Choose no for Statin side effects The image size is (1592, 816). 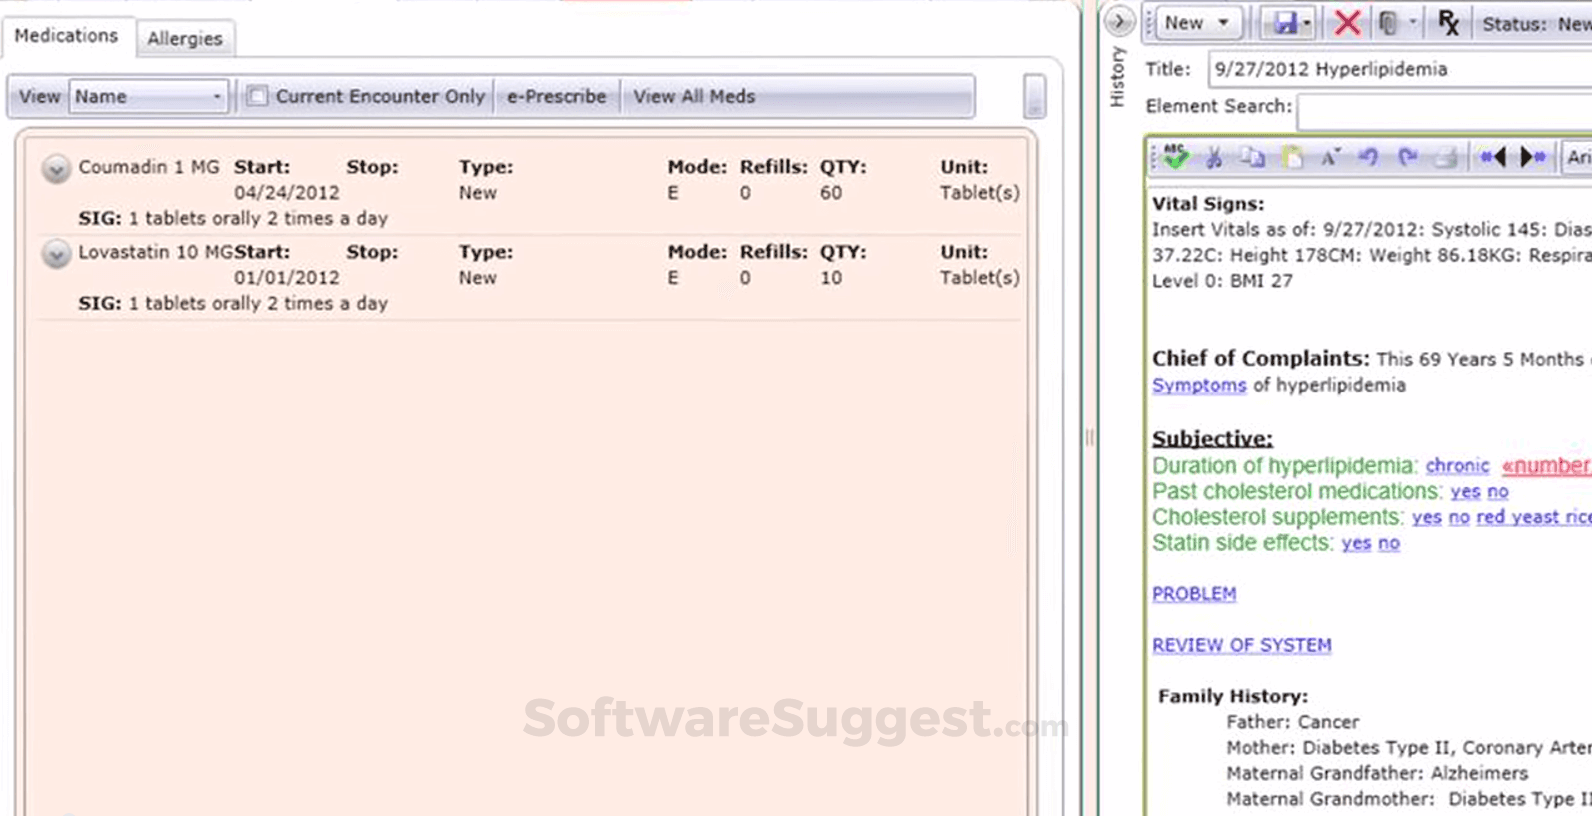[x=1389, y=543]
